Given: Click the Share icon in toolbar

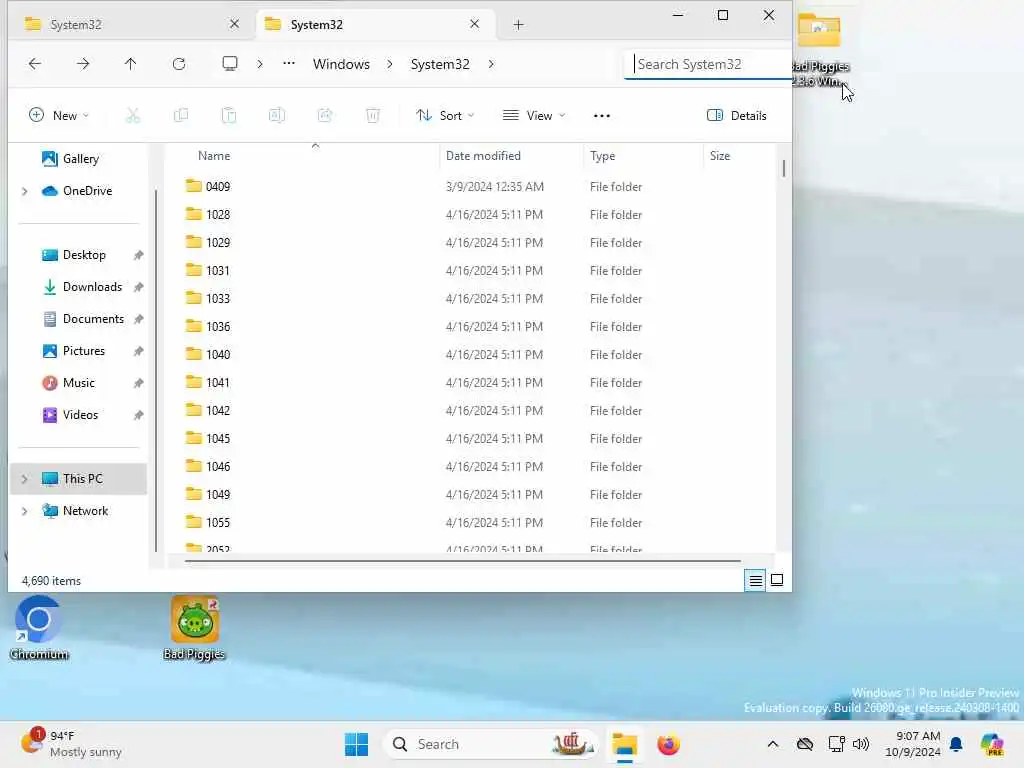Looking at the screenshot, I should click(325, 116).
